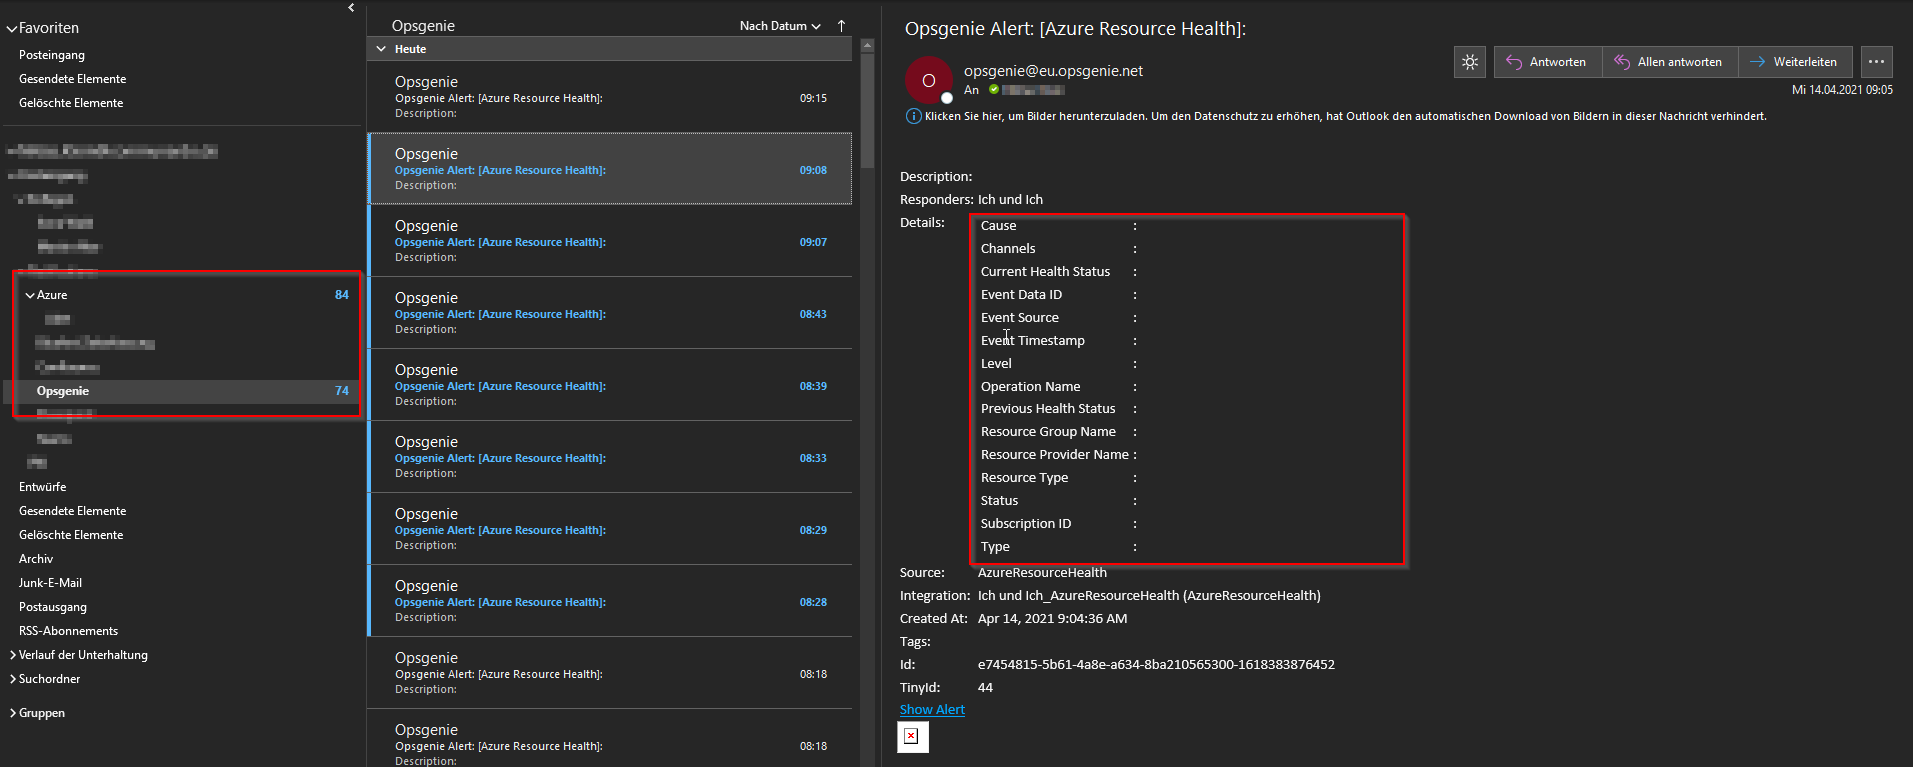
Task: Open the Opsgenie email from 09:07
Action: [609, 241]
